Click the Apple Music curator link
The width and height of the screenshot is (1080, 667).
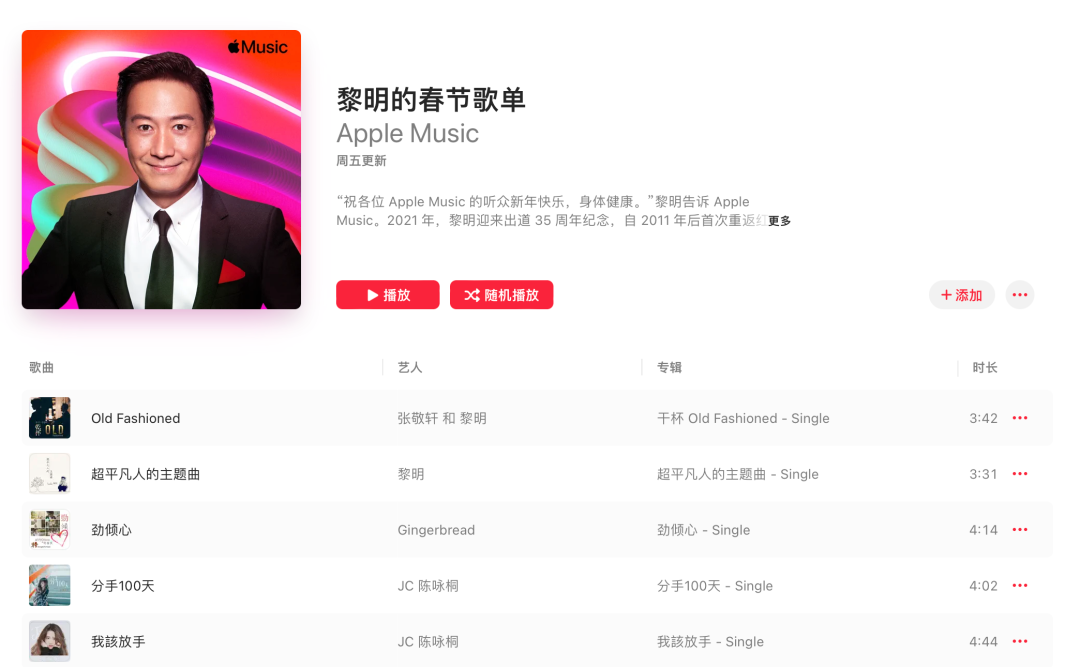click(407, 134)
